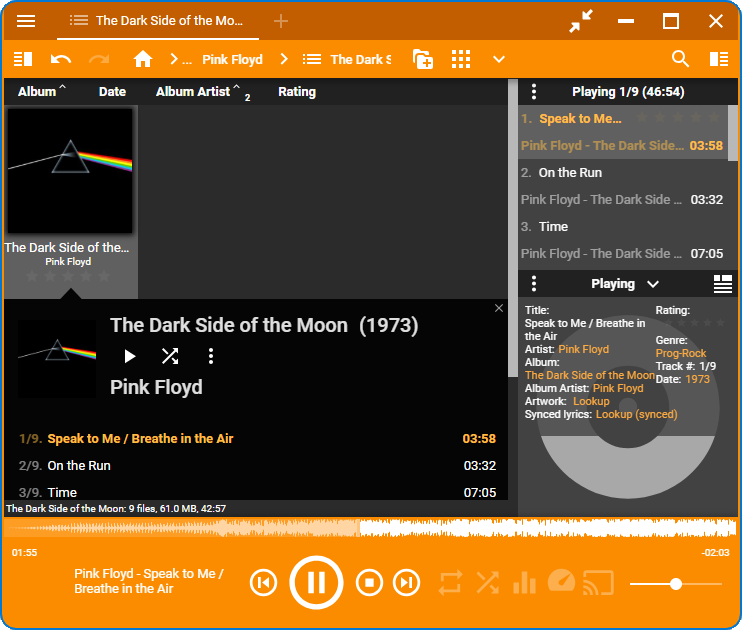Open the add to collection folder icon
This screenshot has width=742, height=630.
(423, 59)
